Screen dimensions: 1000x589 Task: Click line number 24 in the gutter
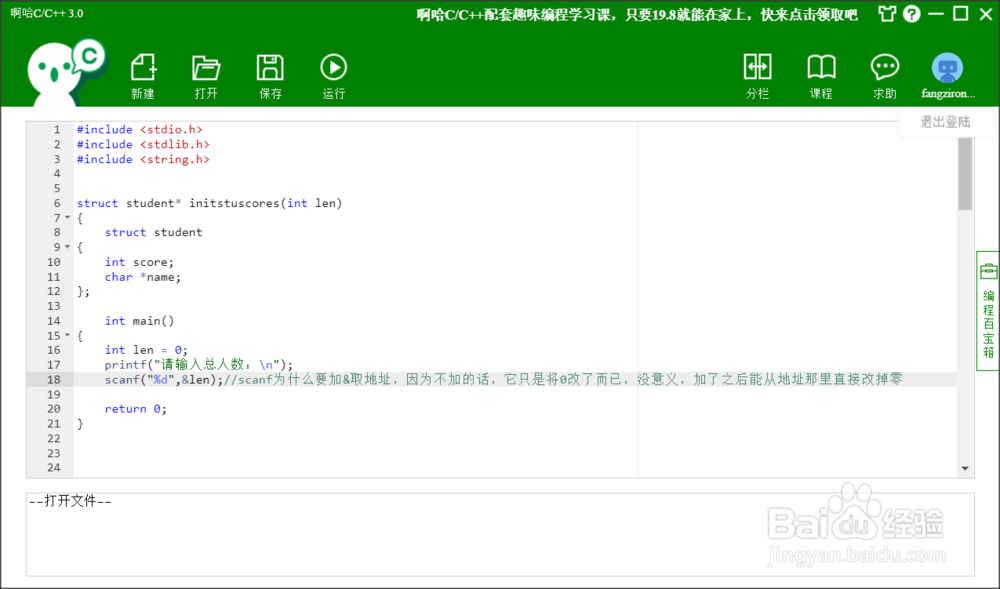tap(54, 467)
